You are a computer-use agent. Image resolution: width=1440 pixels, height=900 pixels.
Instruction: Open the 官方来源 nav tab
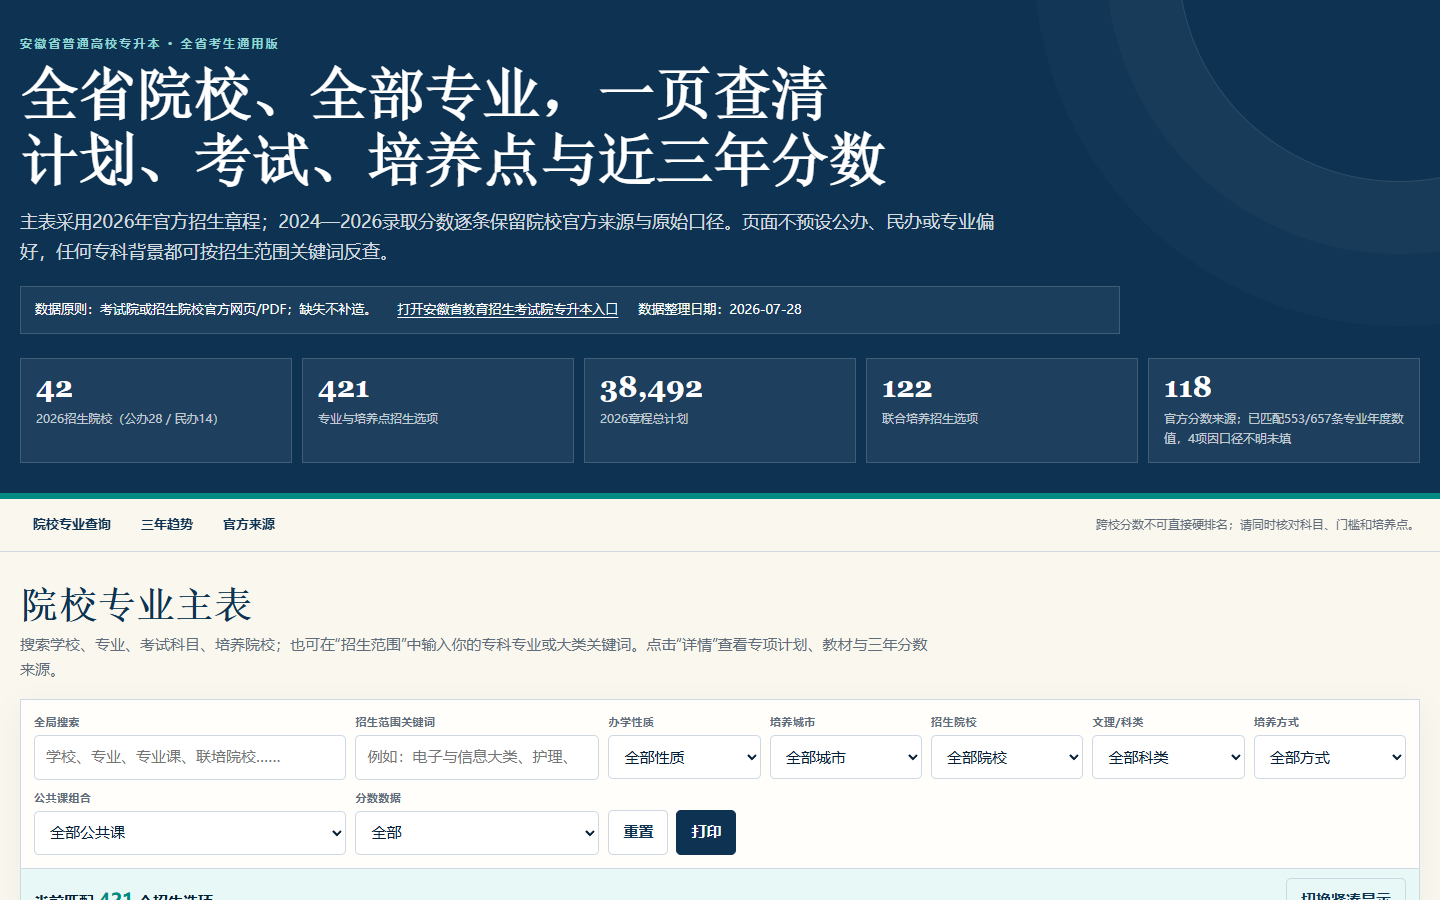pyautogui.click(x=249, y=524)
